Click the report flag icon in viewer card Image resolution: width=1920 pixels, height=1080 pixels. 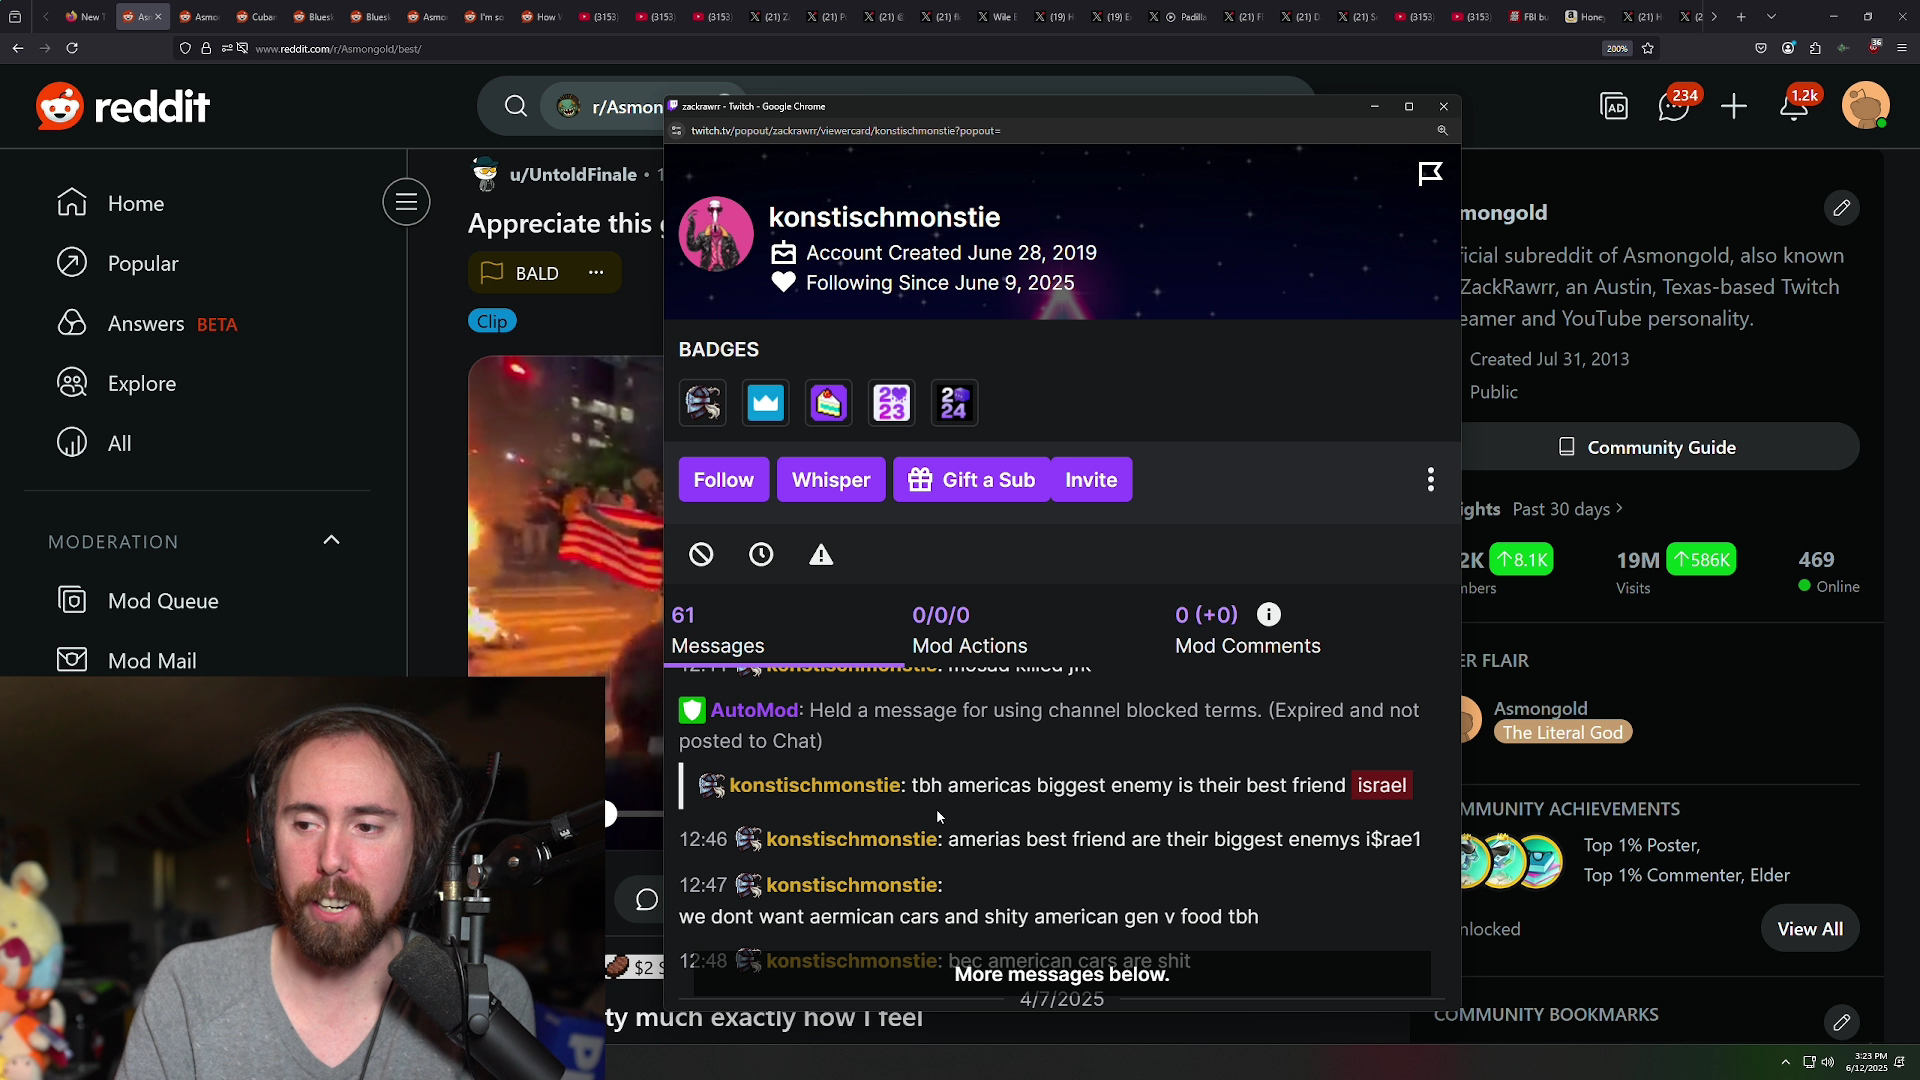click(1430, 174)
